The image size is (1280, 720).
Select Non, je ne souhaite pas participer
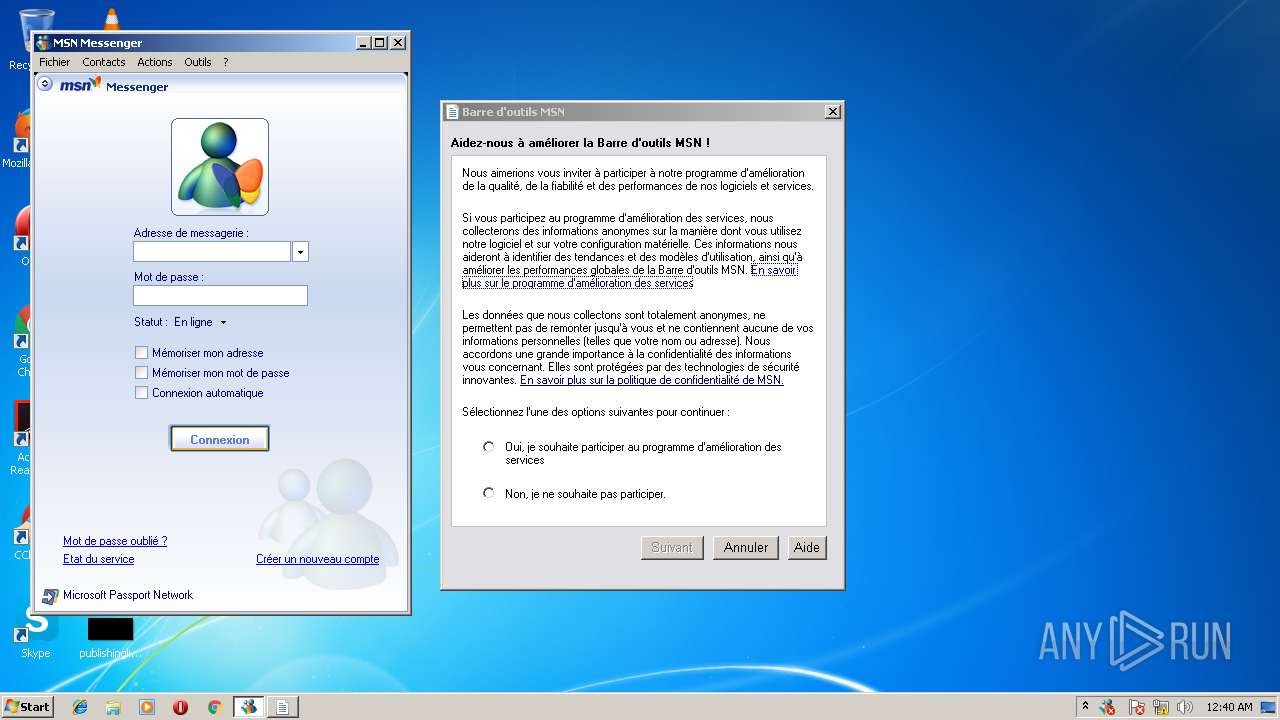[x=488, y=493]
